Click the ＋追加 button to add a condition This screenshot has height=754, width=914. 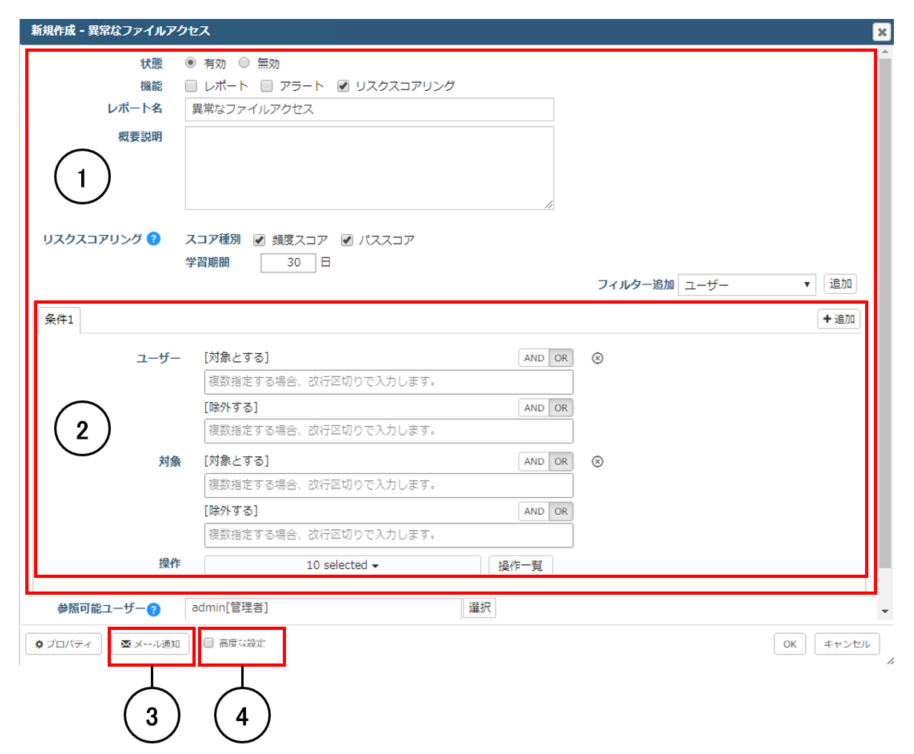pos(839,319)
